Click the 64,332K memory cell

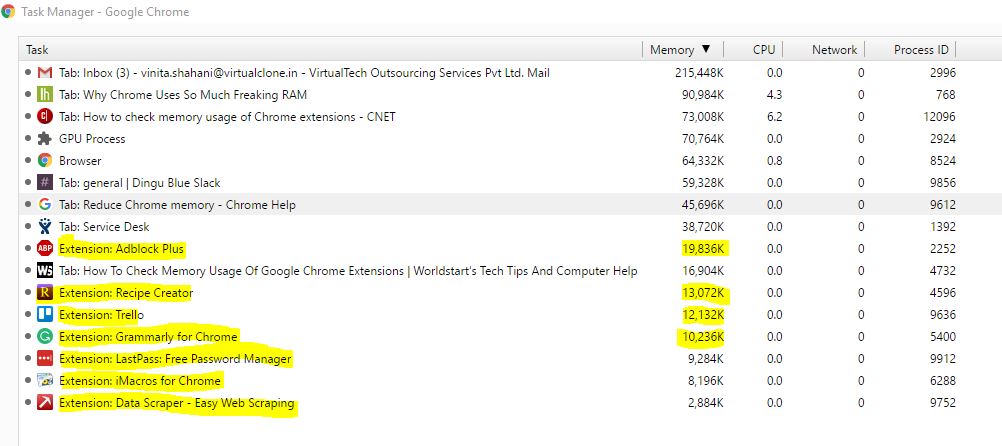pyautogui.click(x=703, y=160)
